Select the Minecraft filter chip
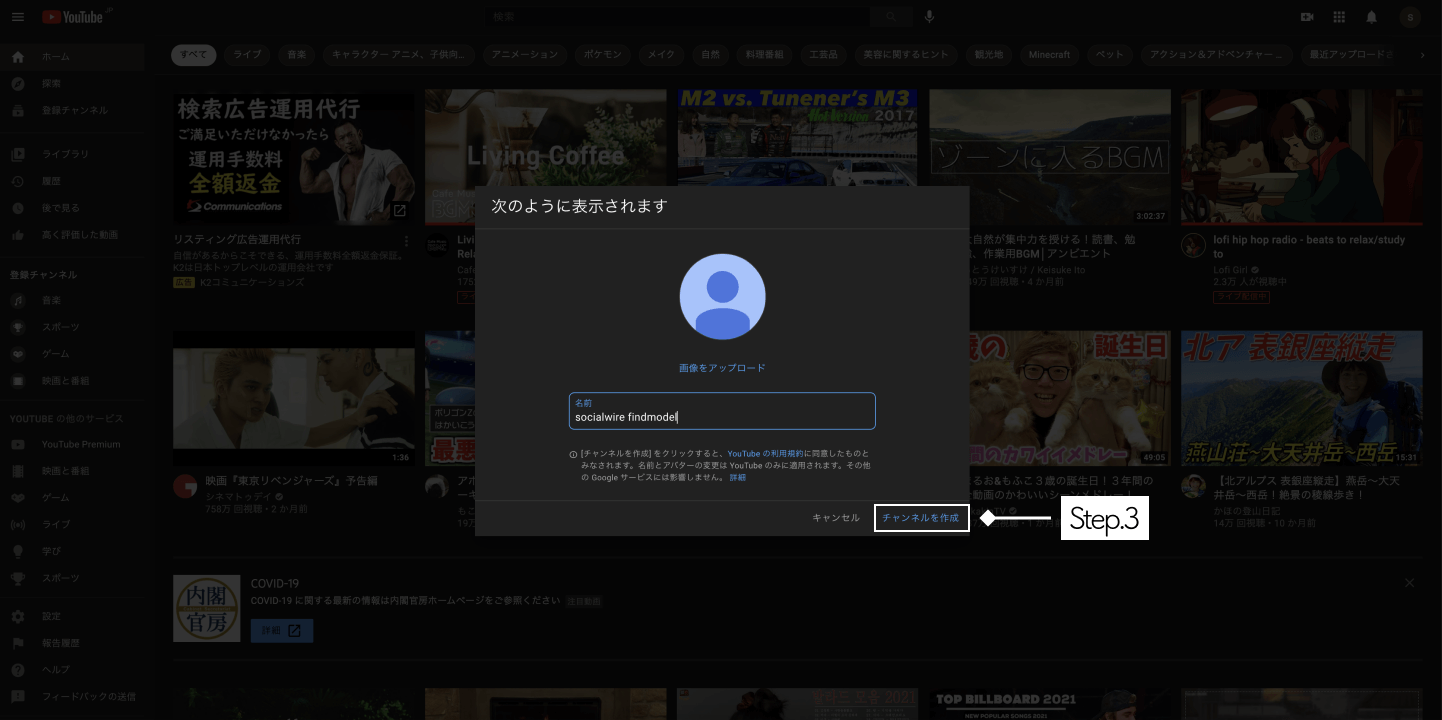 (x=1049, y=55)
